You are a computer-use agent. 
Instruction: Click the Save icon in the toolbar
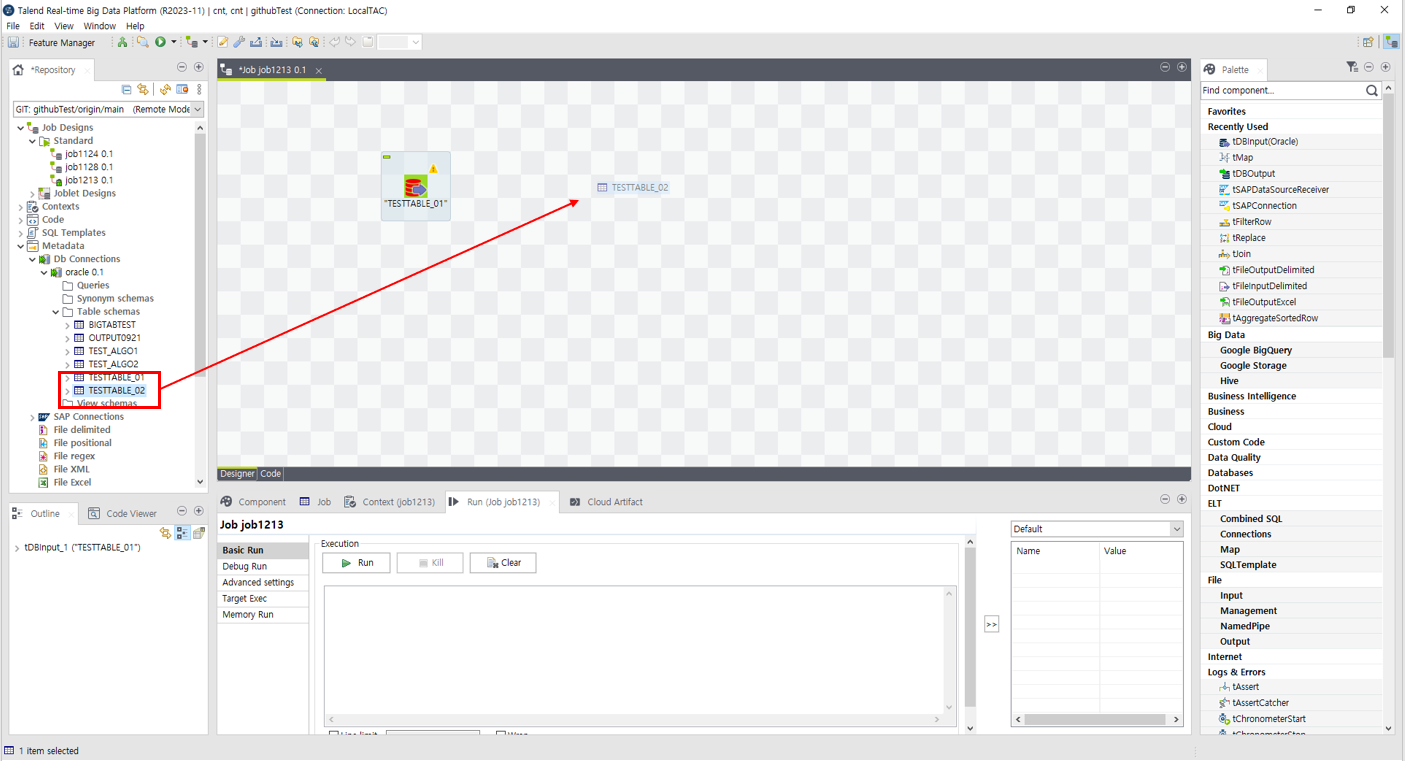13,43
